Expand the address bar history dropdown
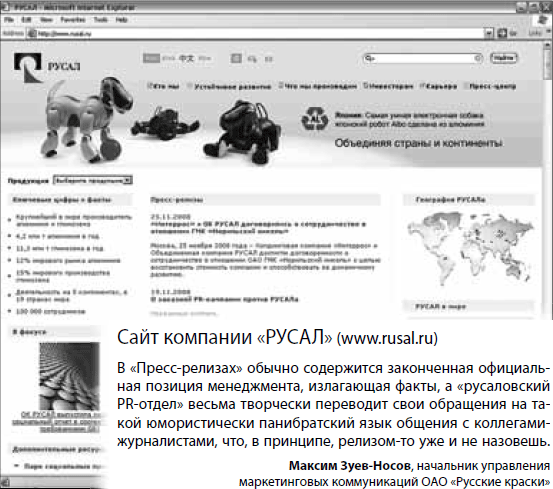Viewport: 553px width, 489px height. click(x=488, y=33)
